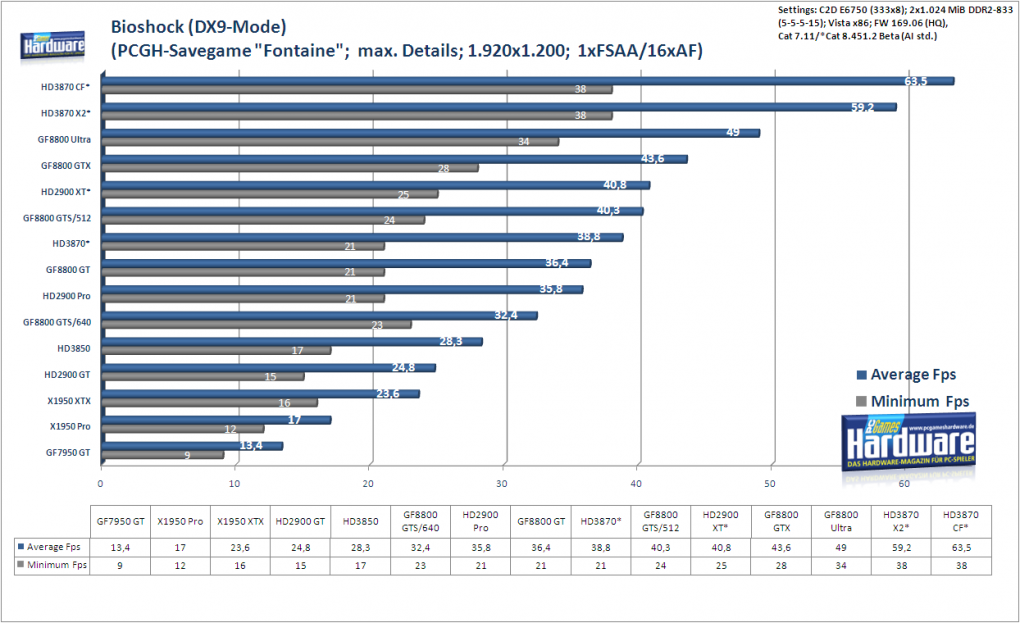The height and width of the screenshot is (623, 1020).
Task: Select the blue average bar for HD3870 CF
Action: 528,81
